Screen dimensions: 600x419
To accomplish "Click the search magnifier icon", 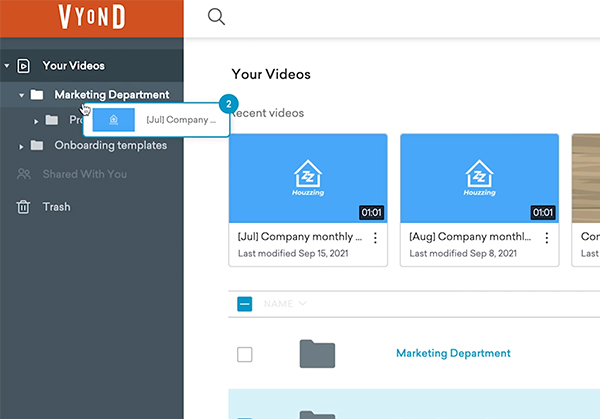I will pyautogui.click(x=215, y=16).
